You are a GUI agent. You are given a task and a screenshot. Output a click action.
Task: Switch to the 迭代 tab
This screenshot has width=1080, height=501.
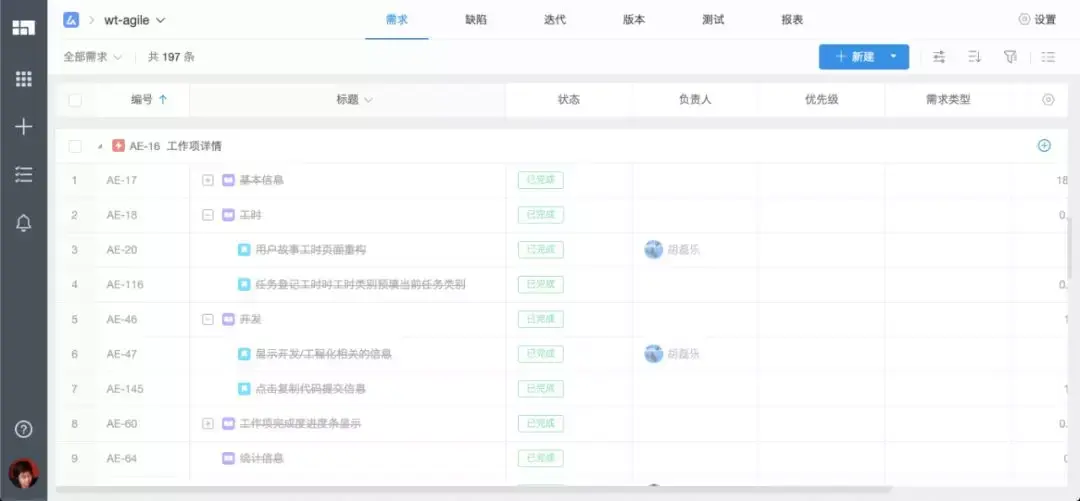tap(555, 20)
